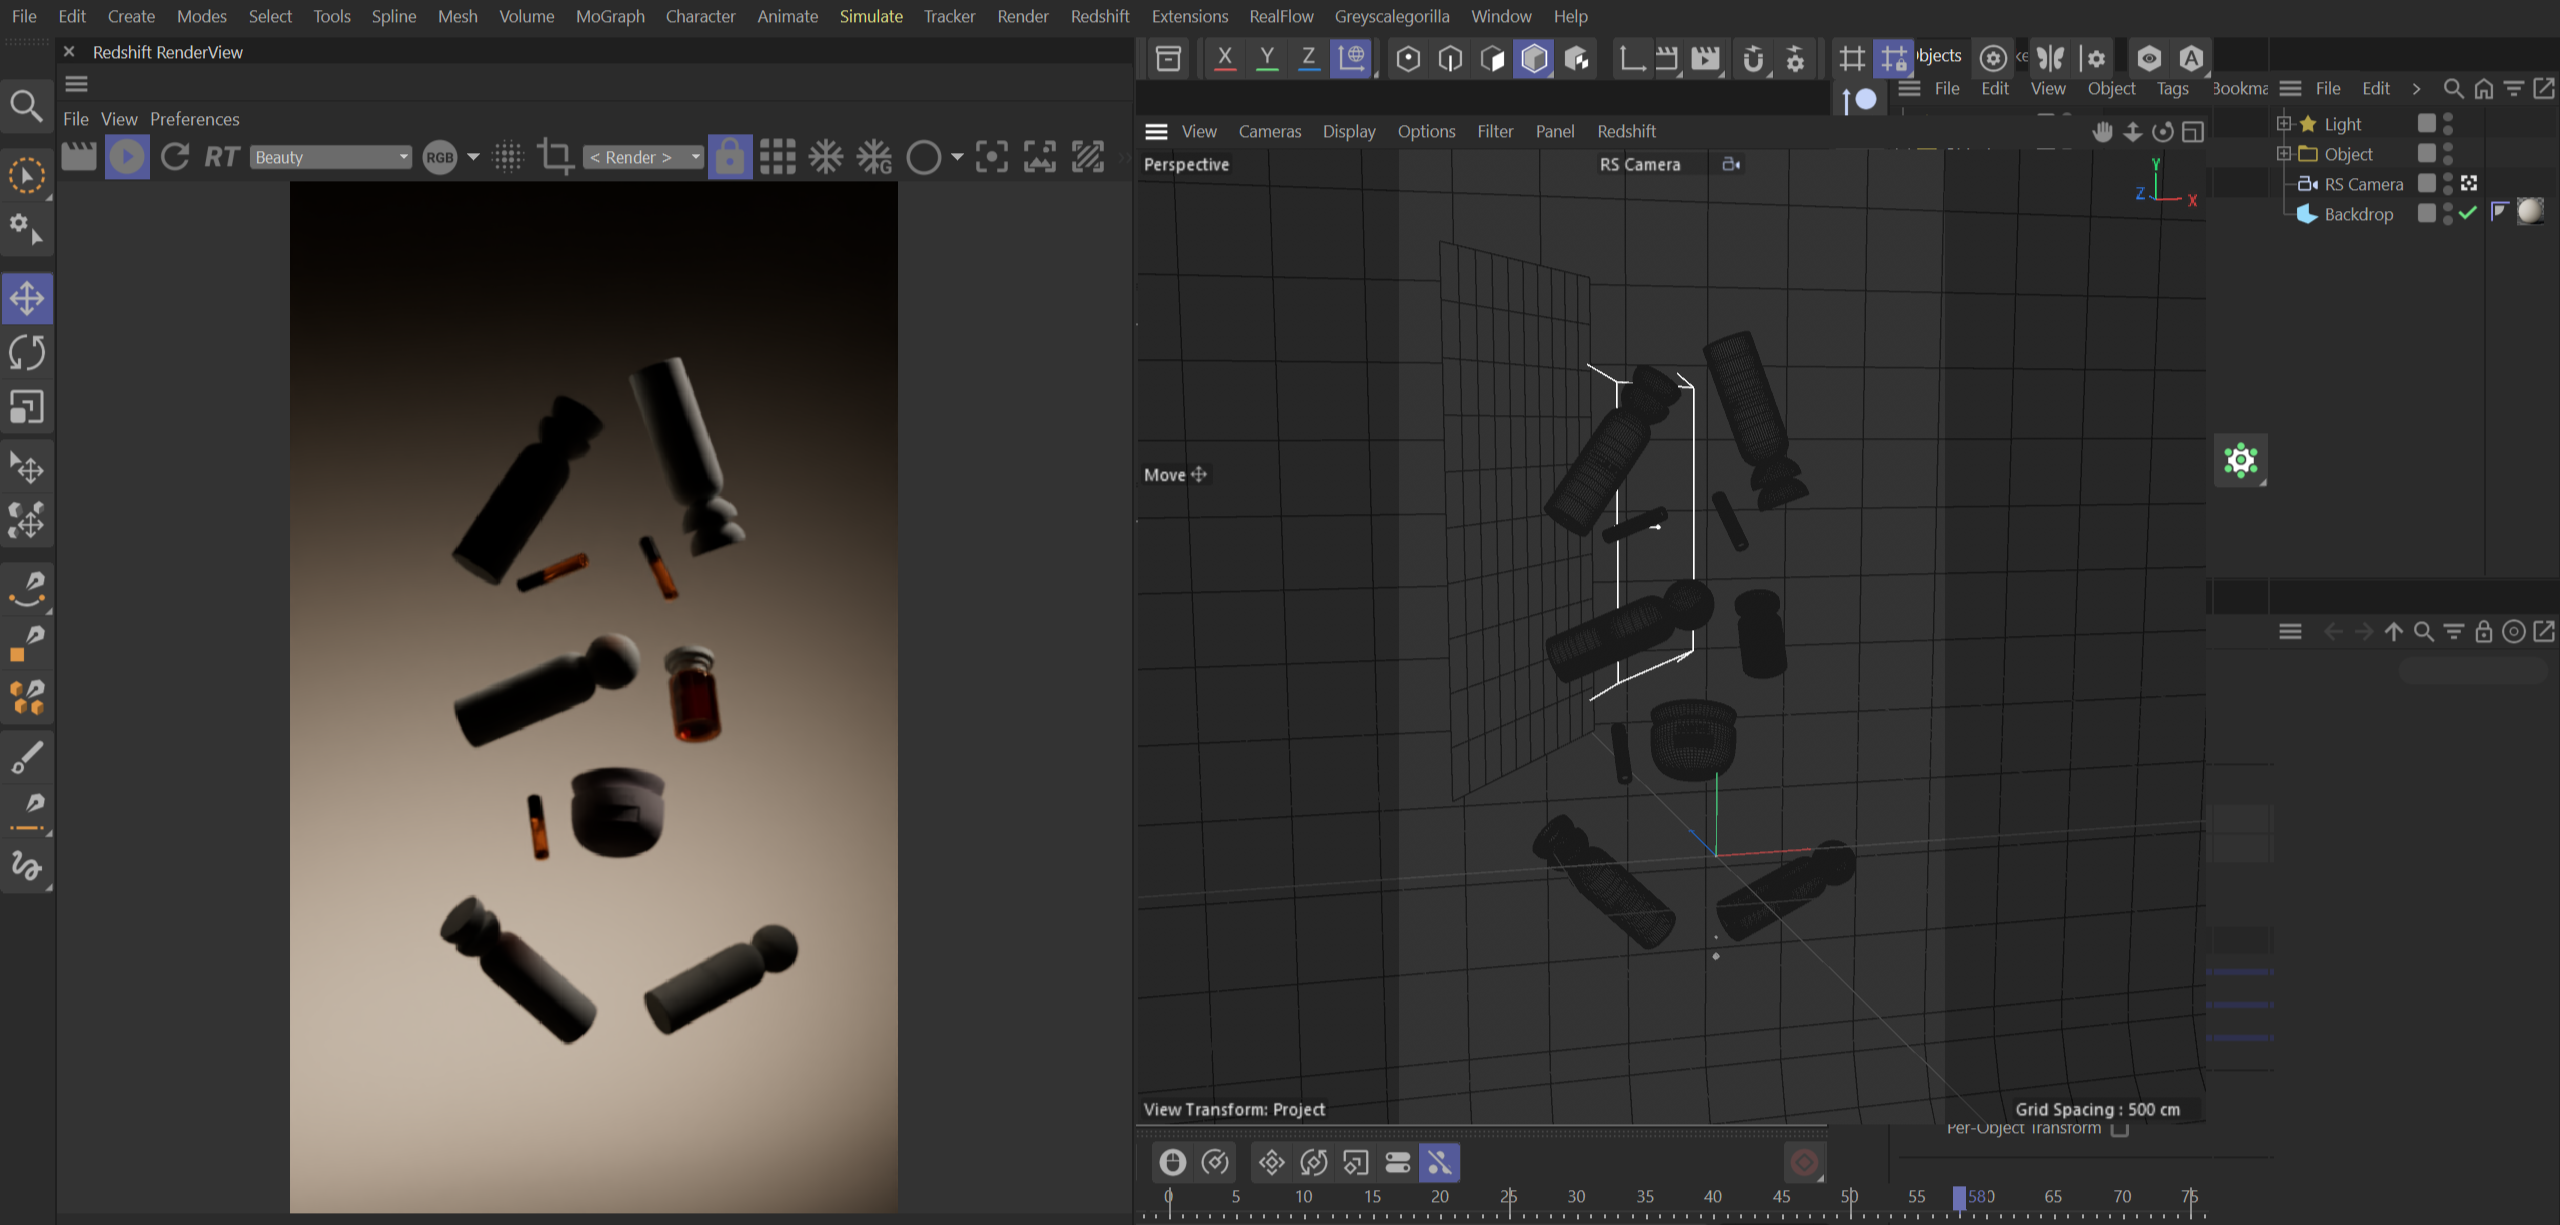This screenshot has height=1225, width=2560.
Task: Start Redshift IPR render play button
Action: (x=127, y=157)
